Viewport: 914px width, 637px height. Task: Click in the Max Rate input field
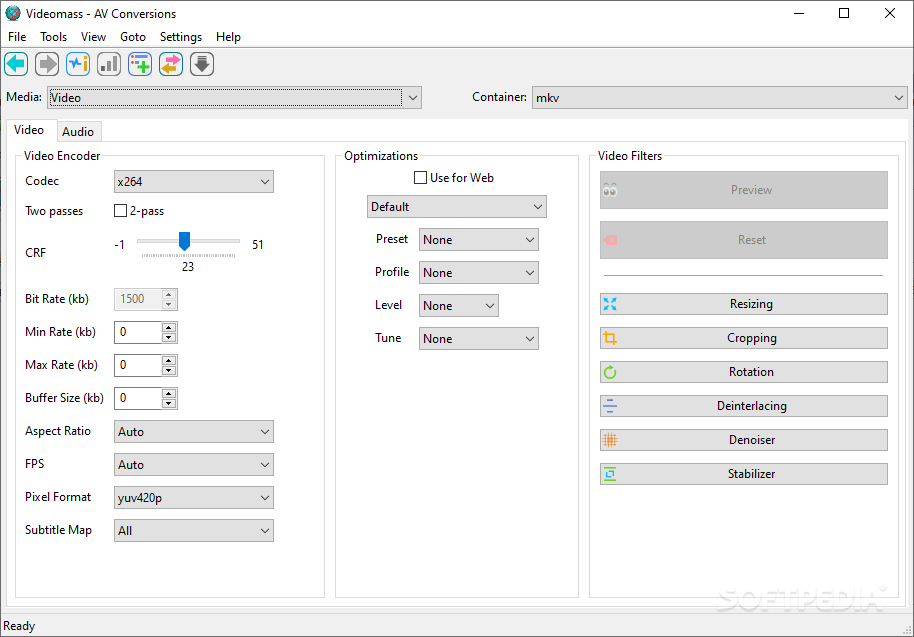(138, 365)
